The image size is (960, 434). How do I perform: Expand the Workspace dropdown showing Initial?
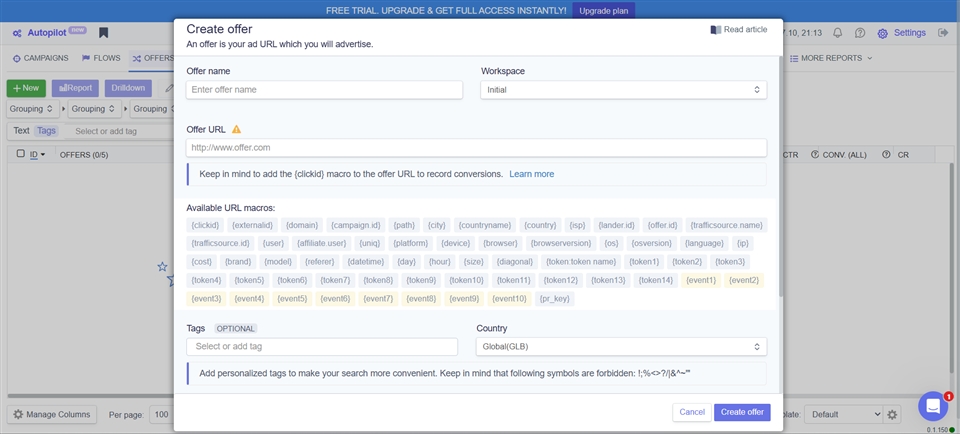tap(623, 90)
